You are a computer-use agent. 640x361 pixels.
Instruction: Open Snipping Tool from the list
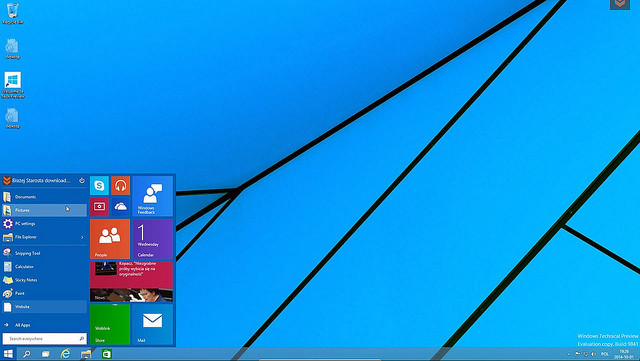coord(44,253)
